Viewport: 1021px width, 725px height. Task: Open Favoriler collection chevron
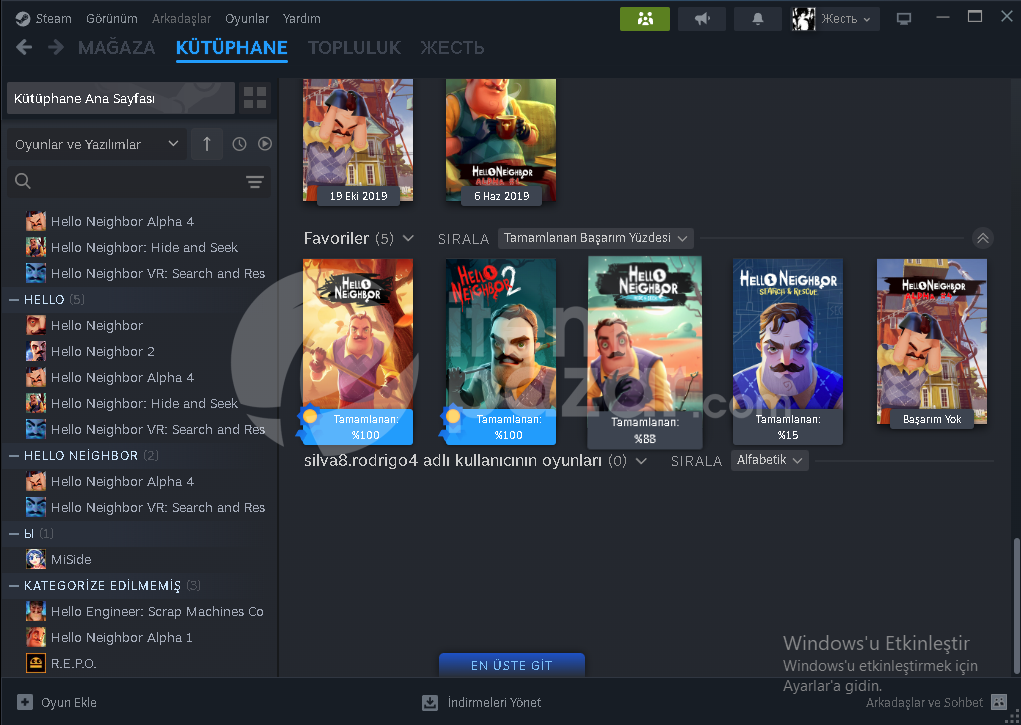point(408,238)
